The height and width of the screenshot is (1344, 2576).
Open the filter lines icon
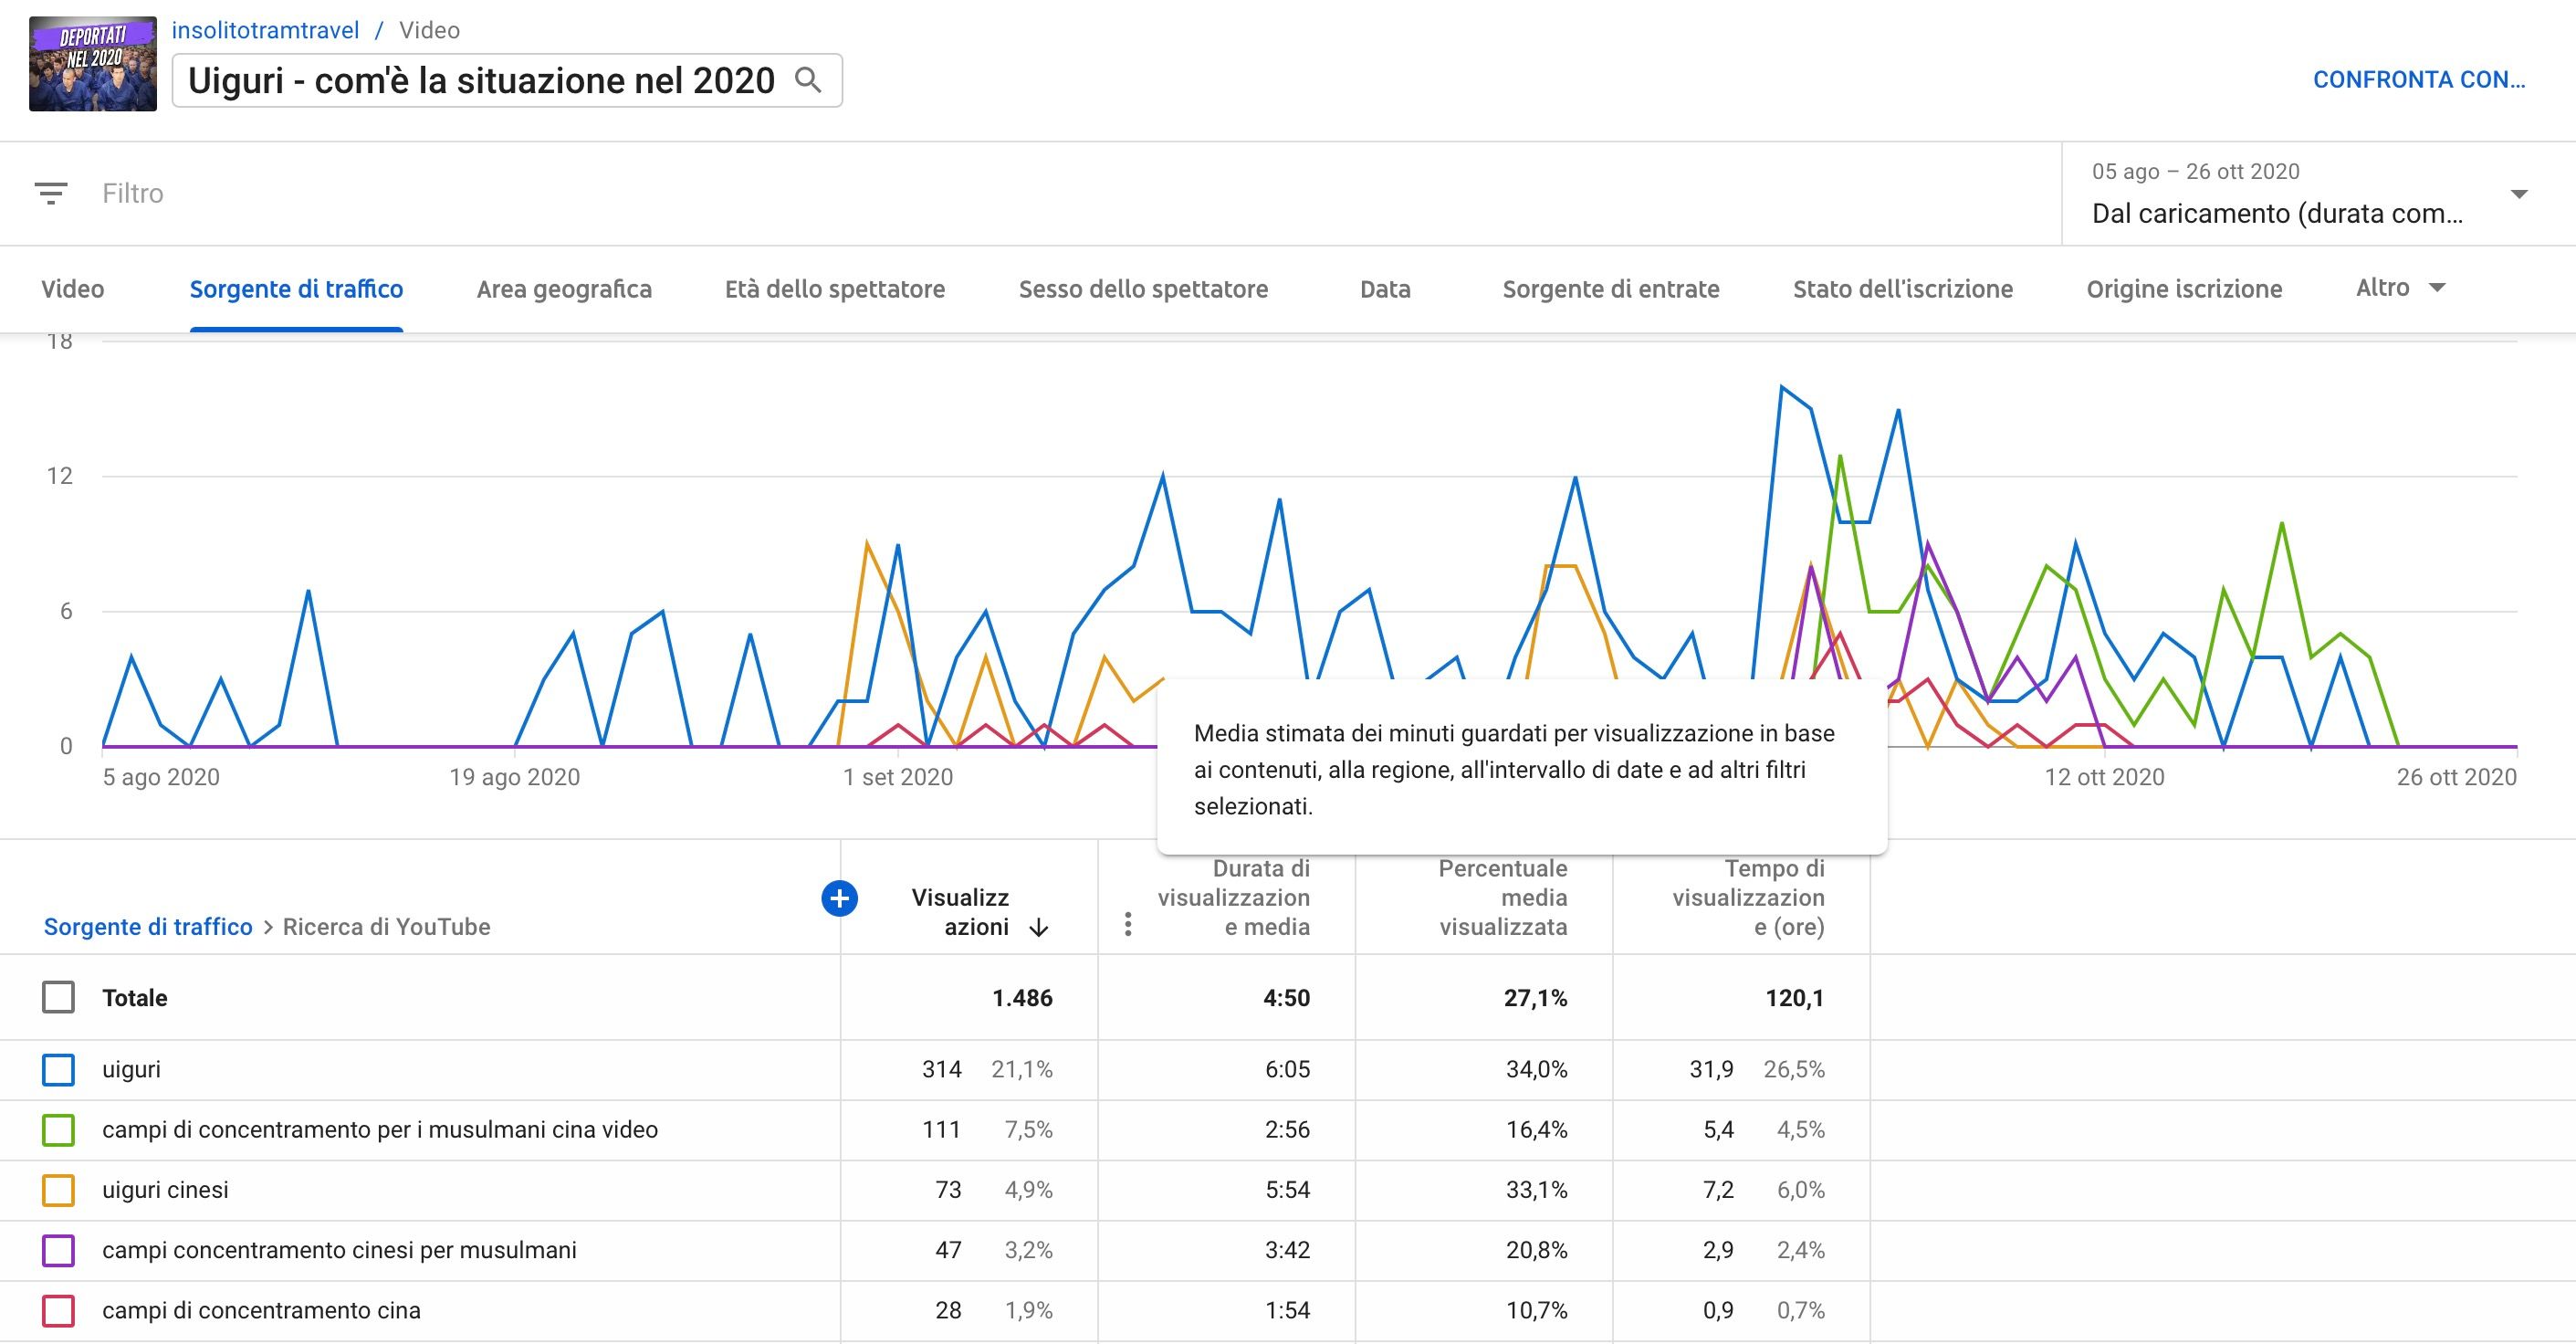(x=51, y=193)
